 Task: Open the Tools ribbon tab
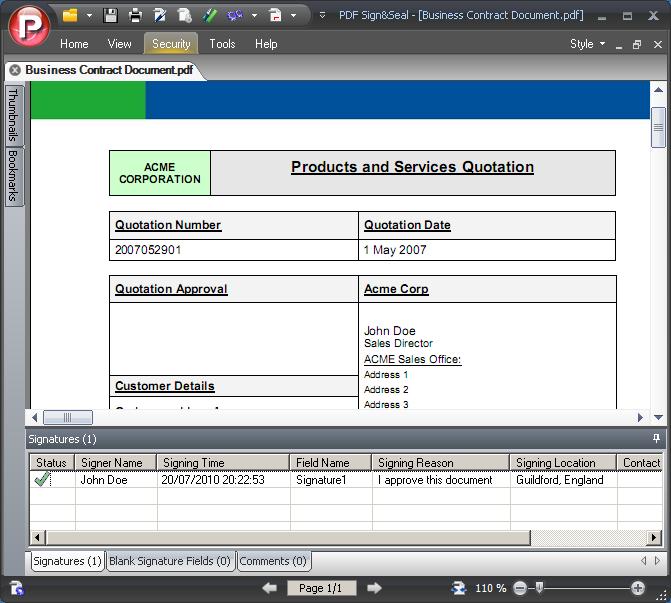click(222, 44)
